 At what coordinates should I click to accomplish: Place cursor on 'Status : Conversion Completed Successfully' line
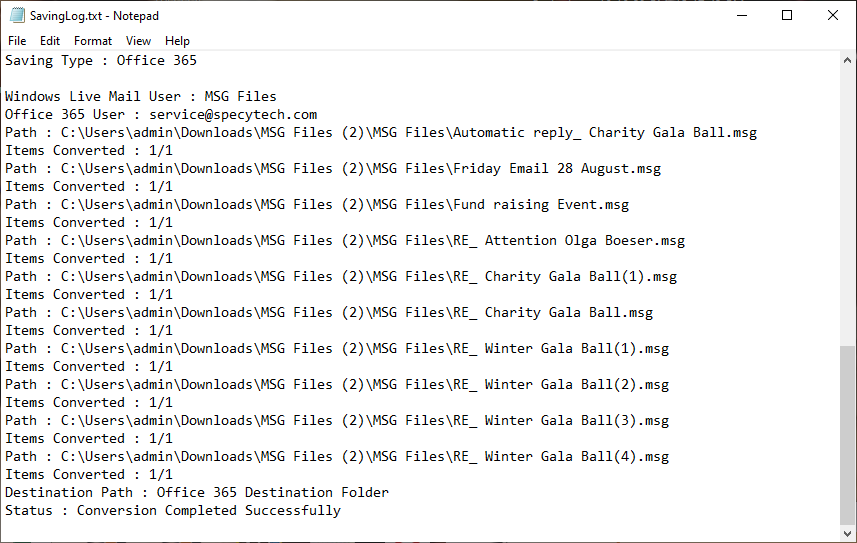point(173,510)
